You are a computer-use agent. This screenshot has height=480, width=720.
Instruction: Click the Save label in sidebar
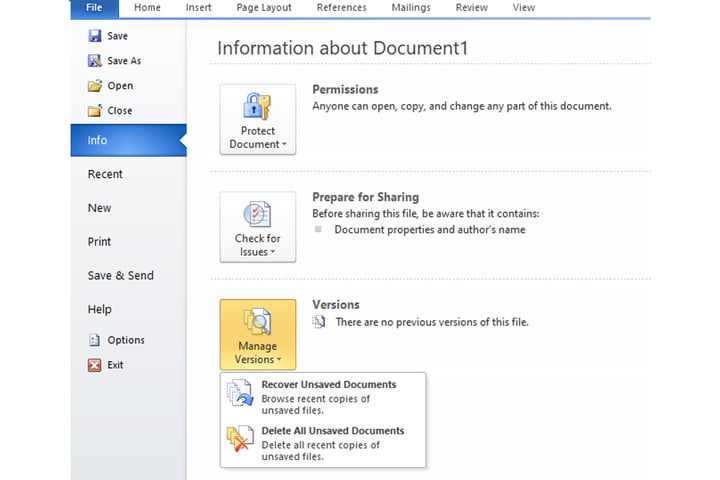(x=118, y=36)
